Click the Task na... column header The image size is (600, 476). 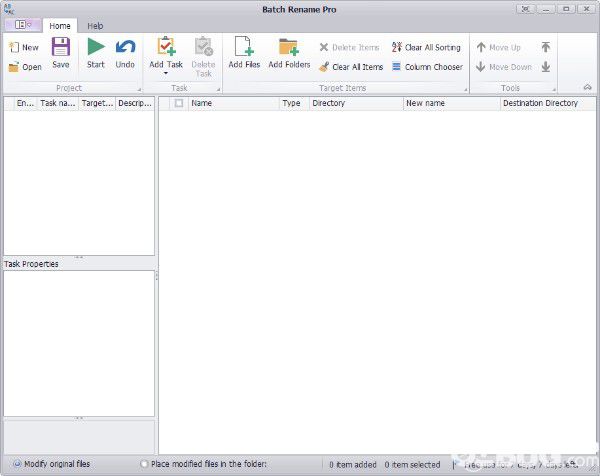(58, 103)
